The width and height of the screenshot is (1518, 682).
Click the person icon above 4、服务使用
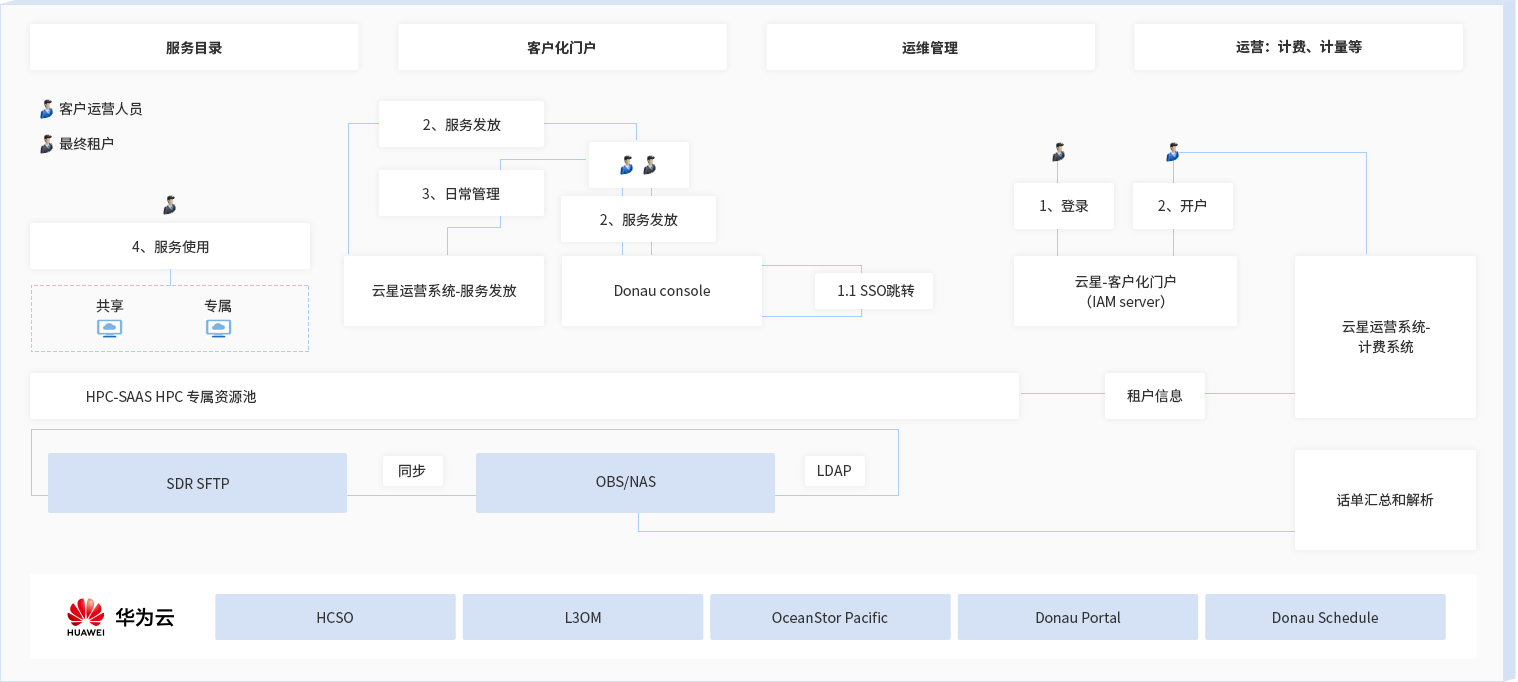pyautogui.click(x=170, y=205)
